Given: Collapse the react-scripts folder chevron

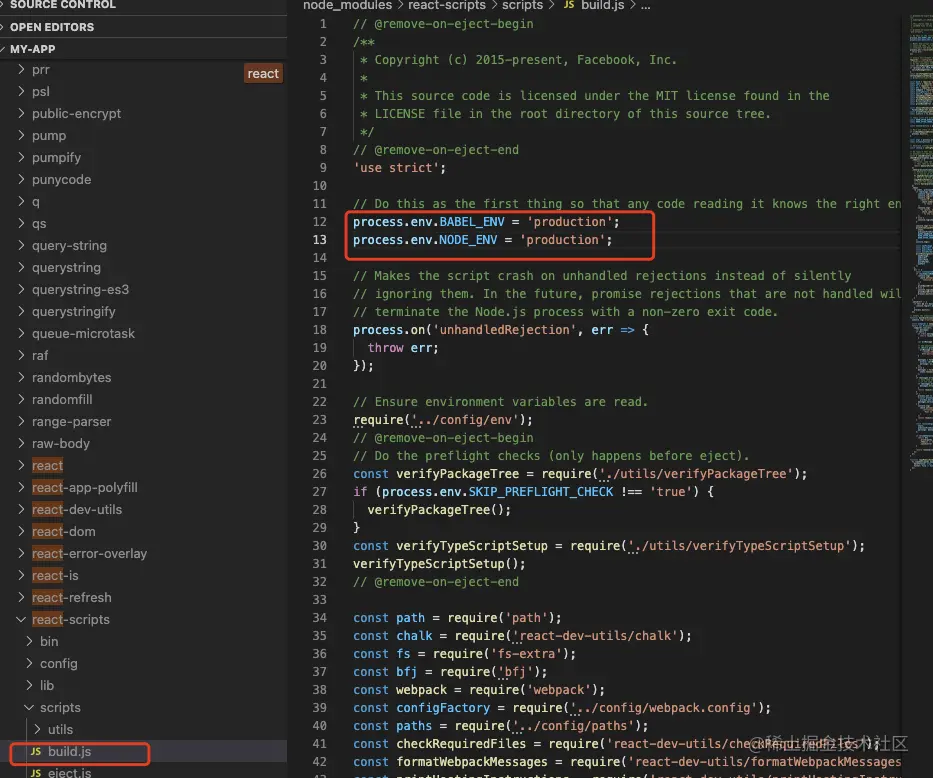Looking at the screenshot, I should 21,619.
